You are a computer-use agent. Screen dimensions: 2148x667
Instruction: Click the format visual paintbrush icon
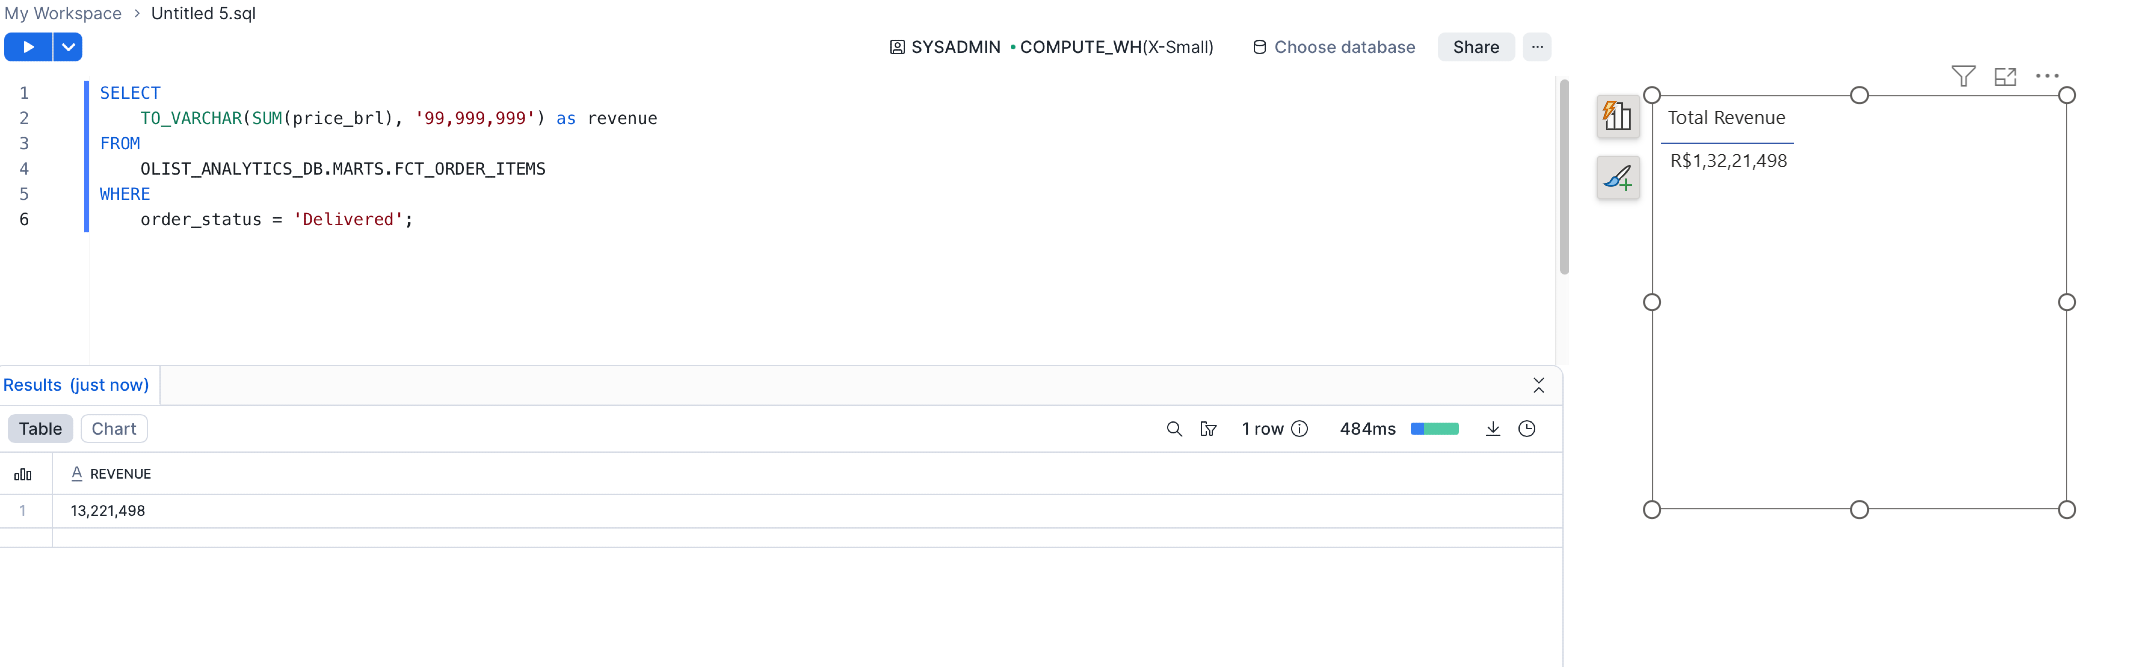pos(1617,178)
